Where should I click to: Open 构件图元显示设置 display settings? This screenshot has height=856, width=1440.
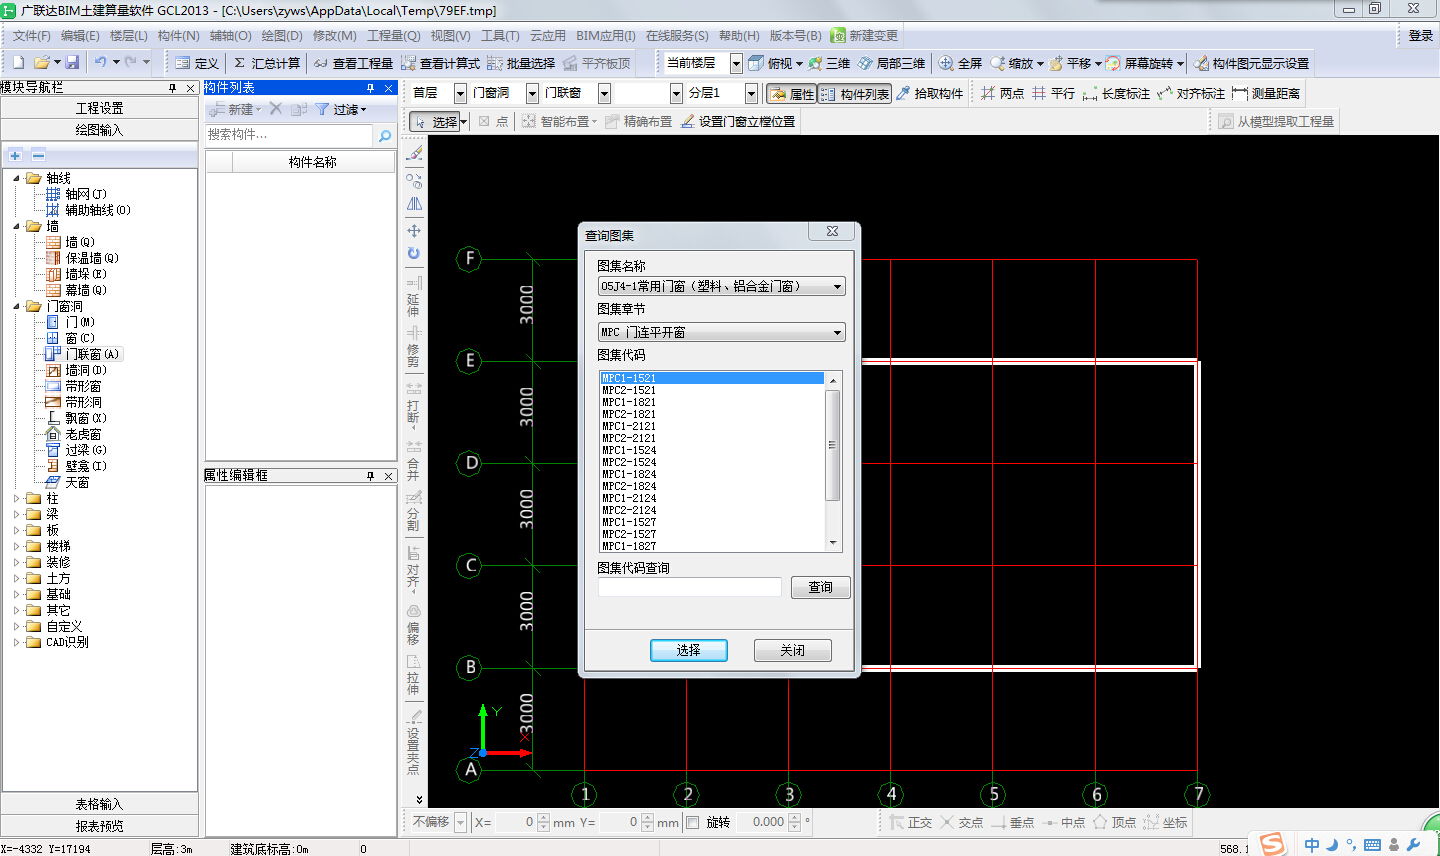[1251, 63]
